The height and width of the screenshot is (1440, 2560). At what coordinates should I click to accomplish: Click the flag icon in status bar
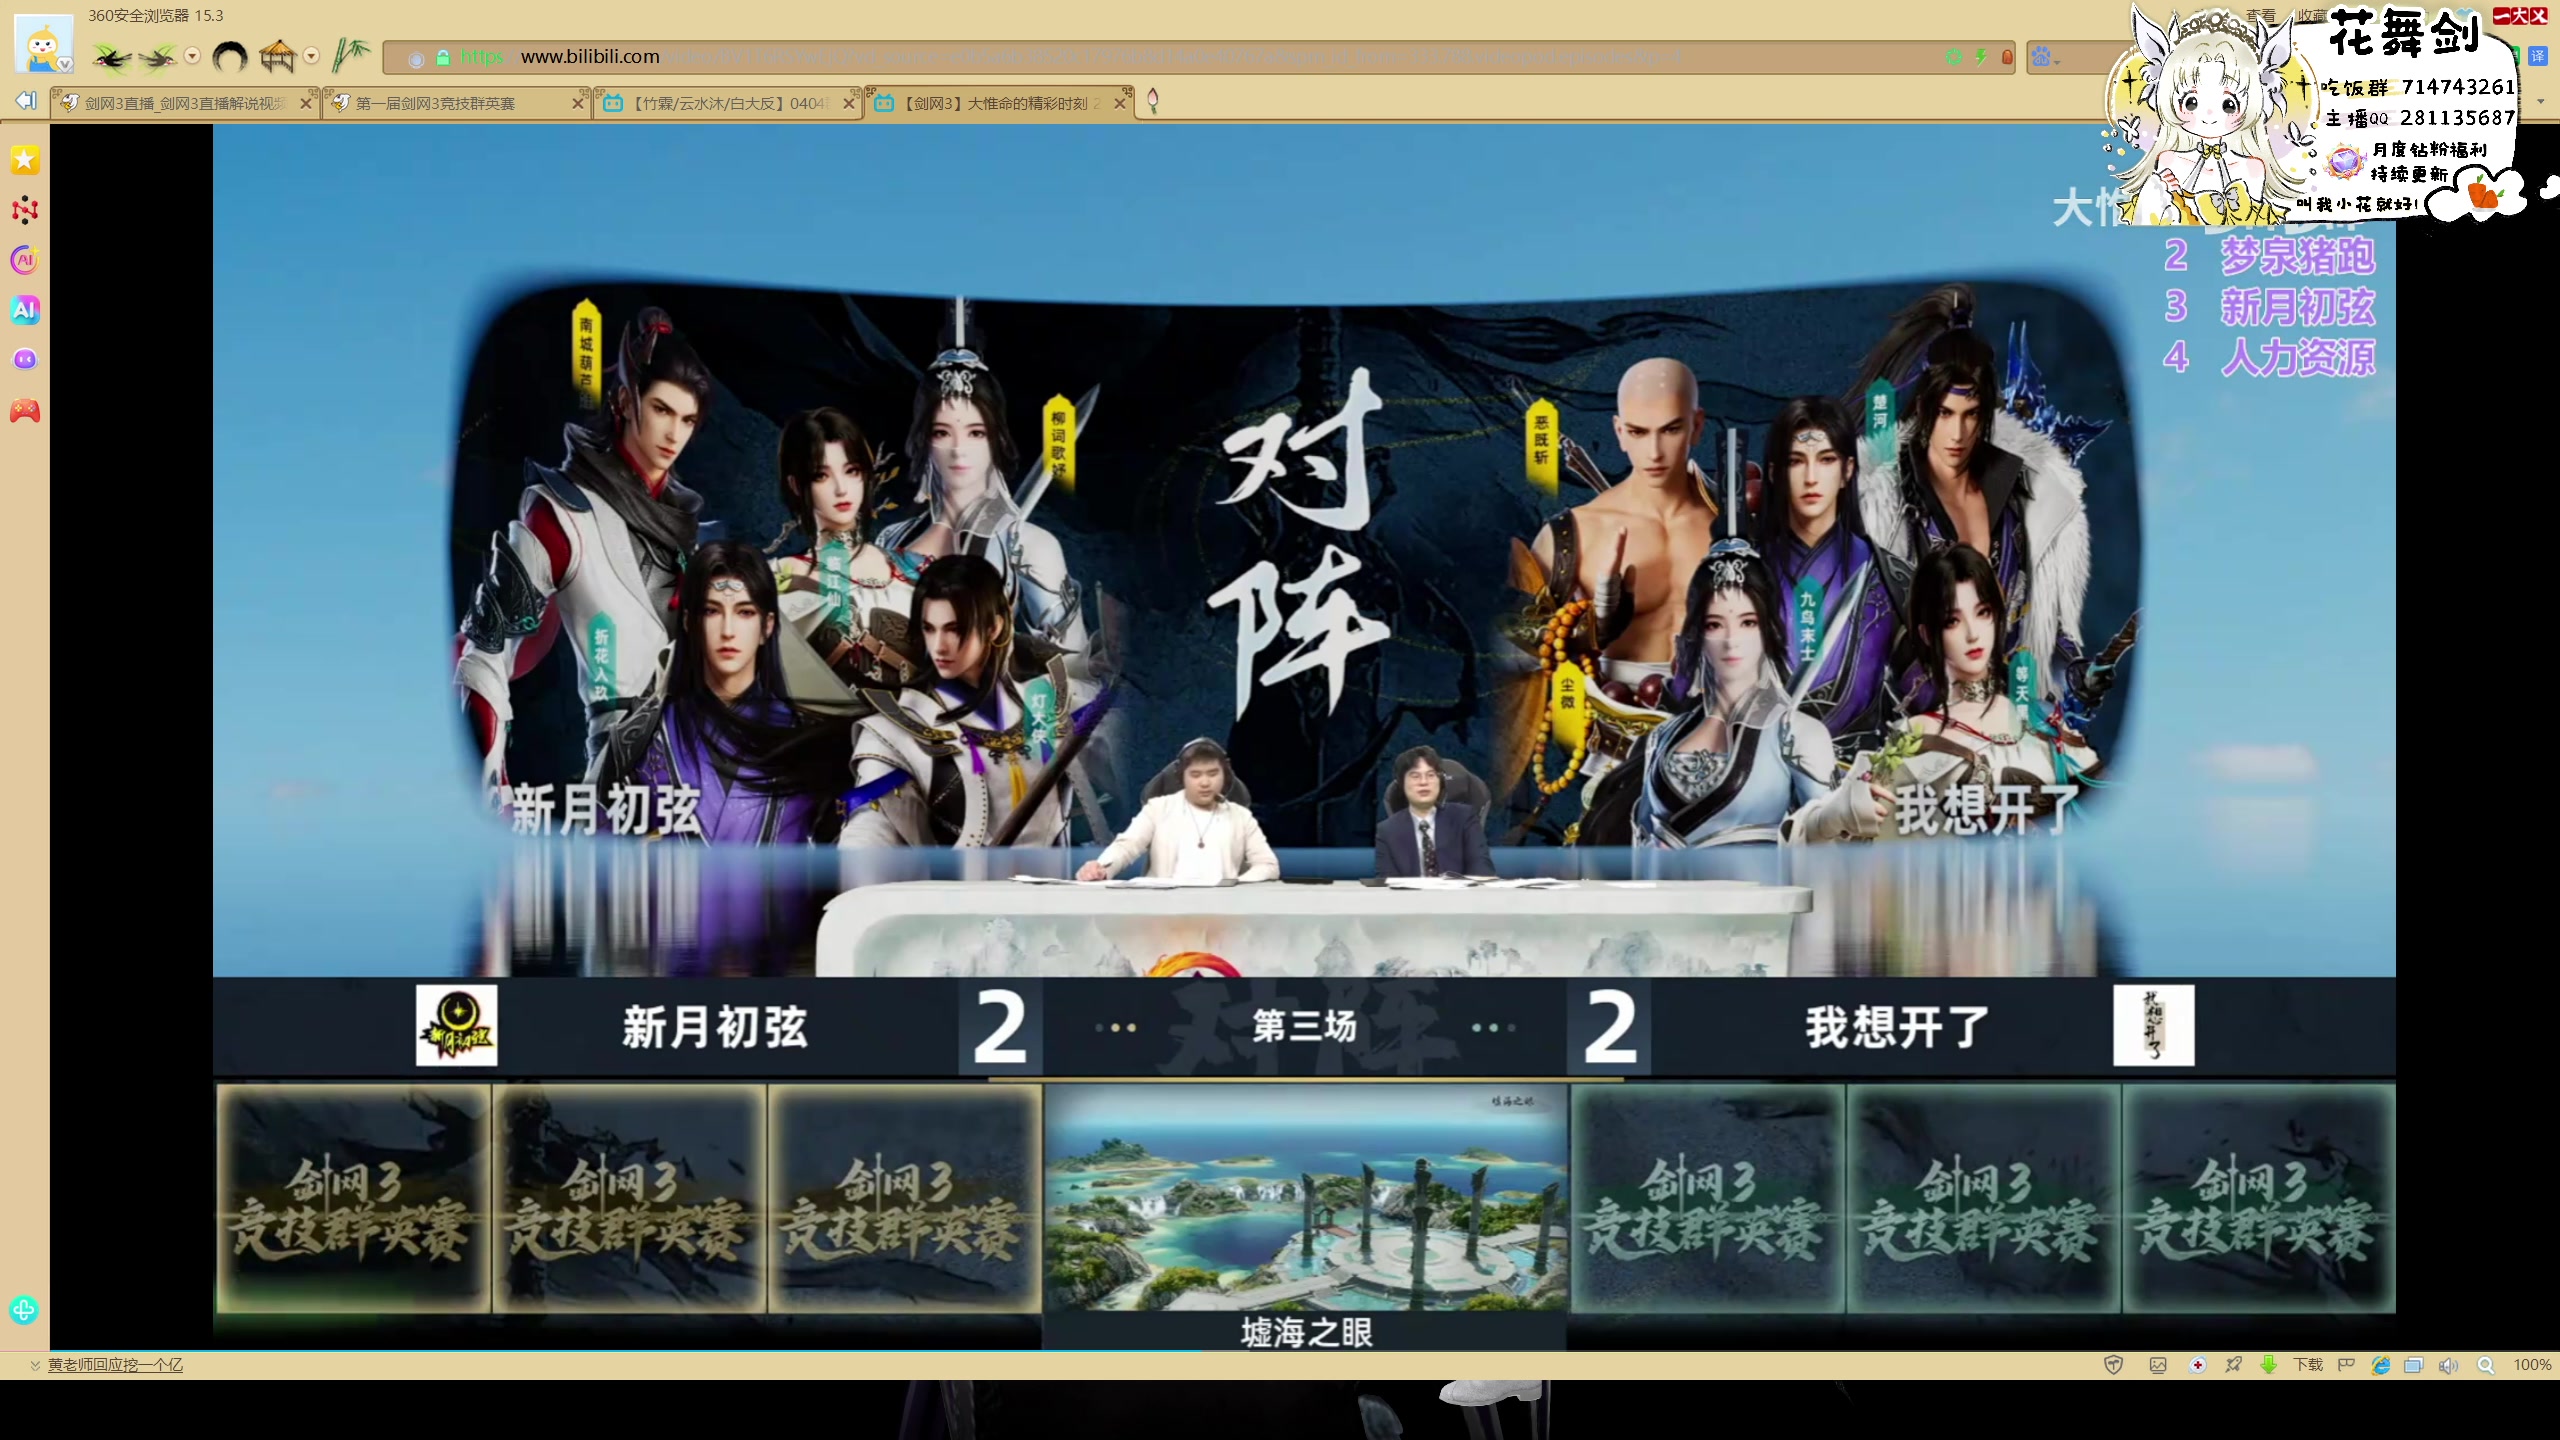tap(2346, 1365)
